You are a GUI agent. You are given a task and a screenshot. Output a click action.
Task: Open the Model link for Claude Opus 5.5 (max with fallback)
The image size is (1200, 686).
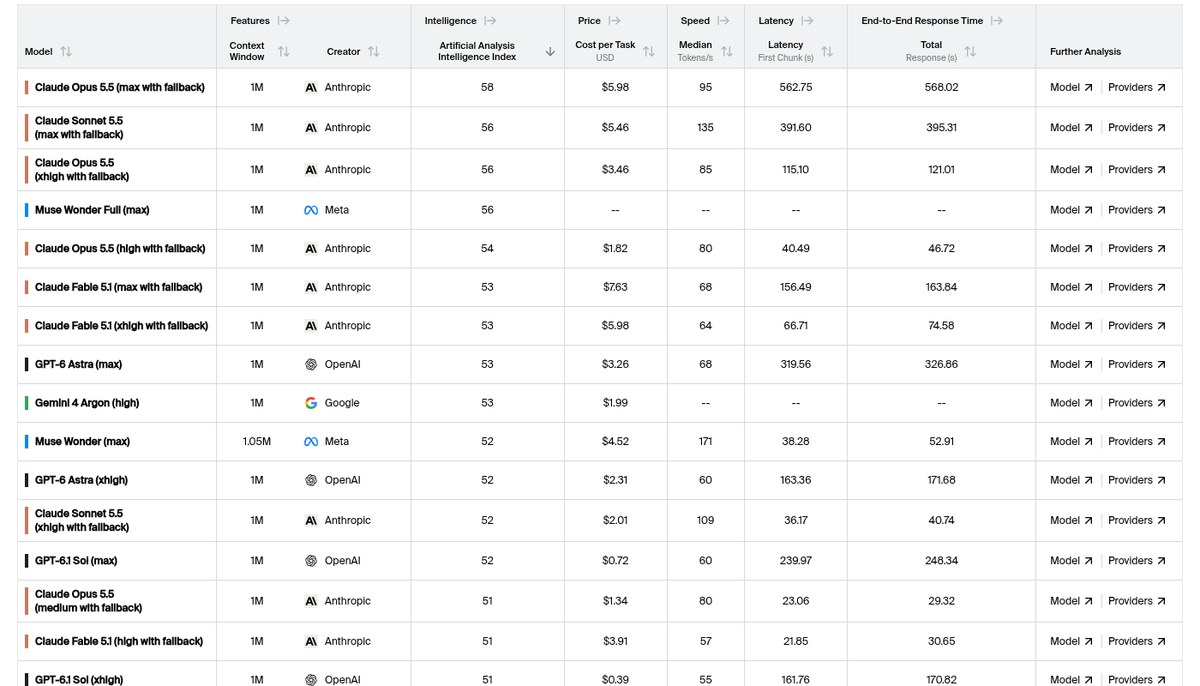pos(1071,88)
